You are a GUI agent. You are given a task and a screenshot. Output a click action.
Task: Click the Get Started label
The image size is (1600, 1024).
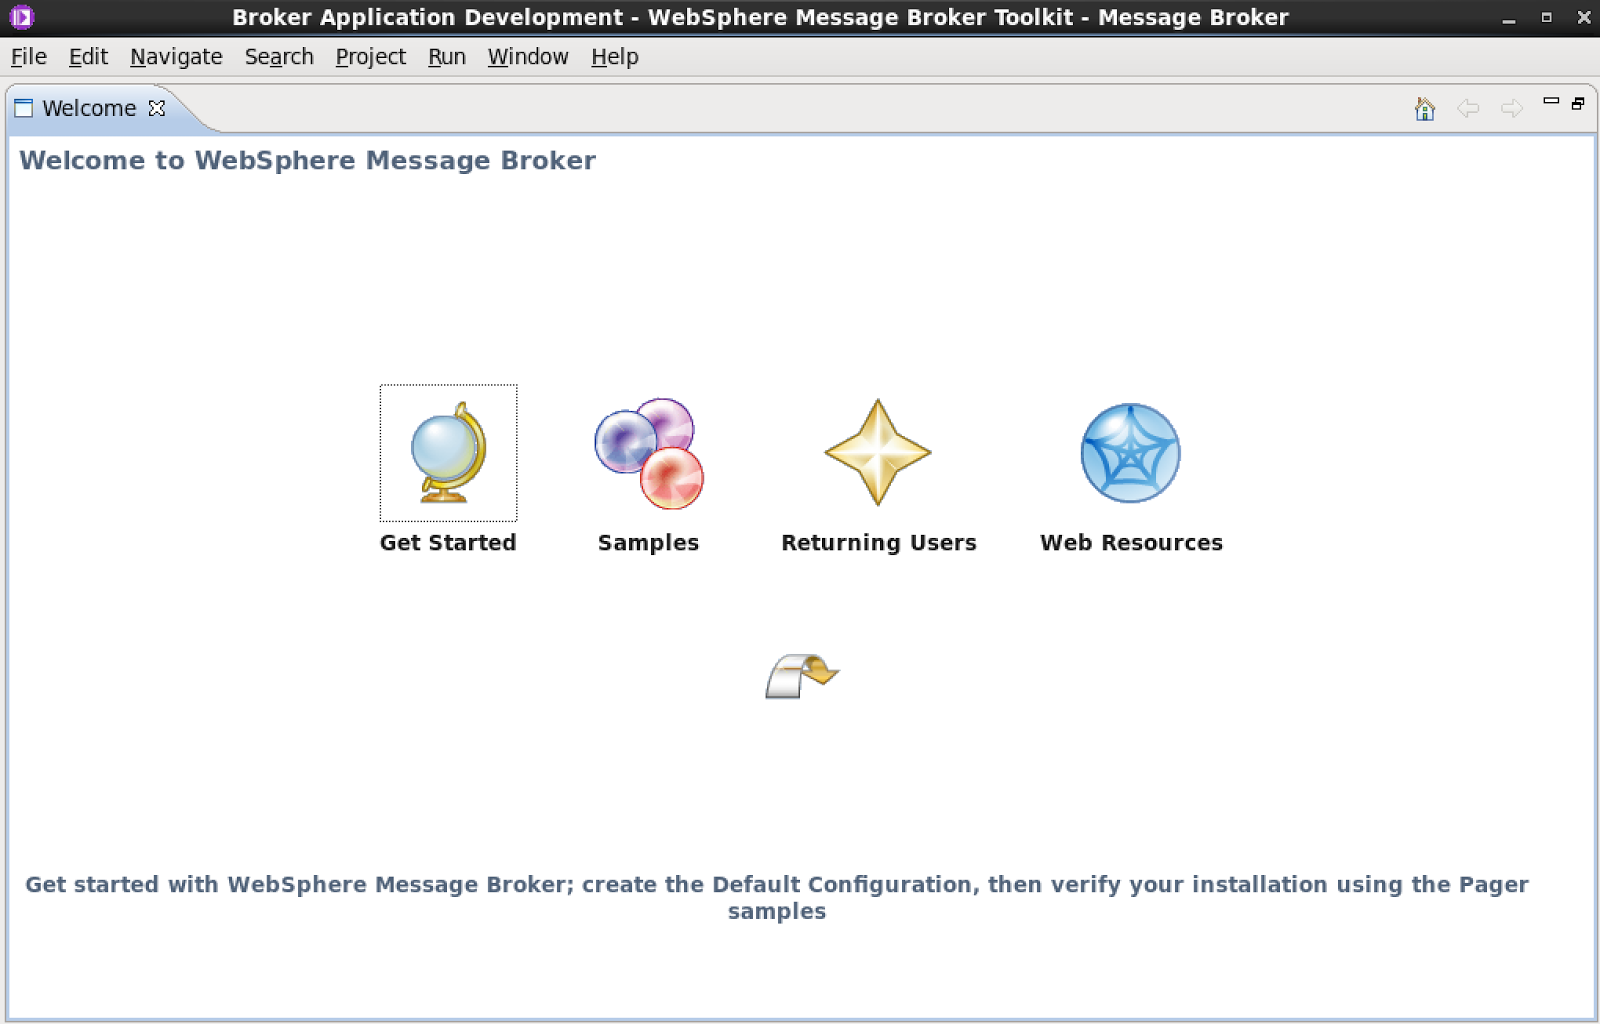[448, 543]
